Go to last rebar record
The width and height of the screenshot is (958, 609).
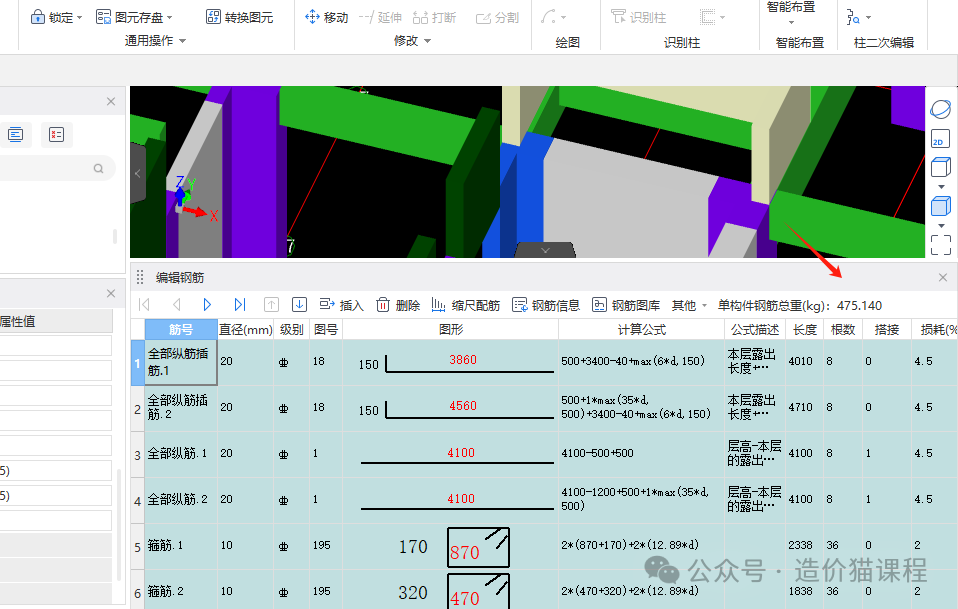point(240,304)
